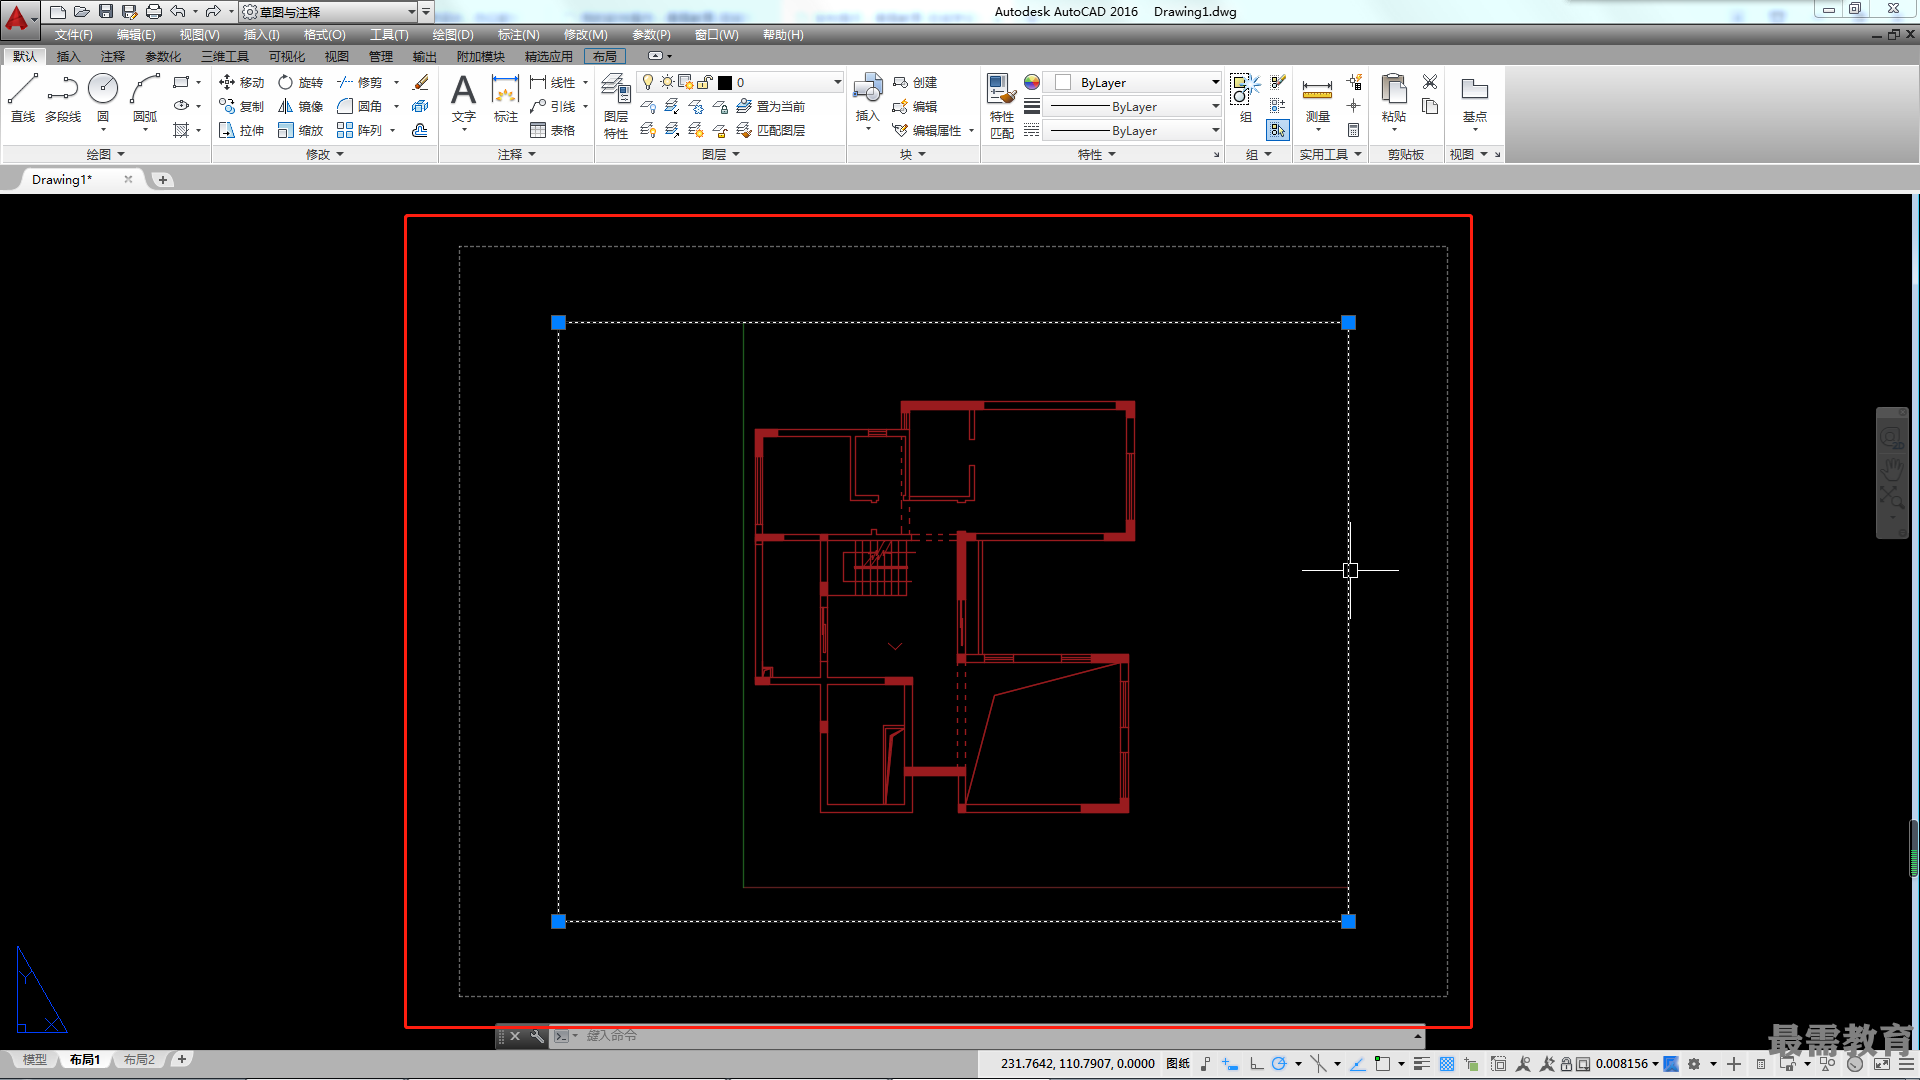Click the 特性匹配 (Match Properties) icon

(x=1001, y=105)
